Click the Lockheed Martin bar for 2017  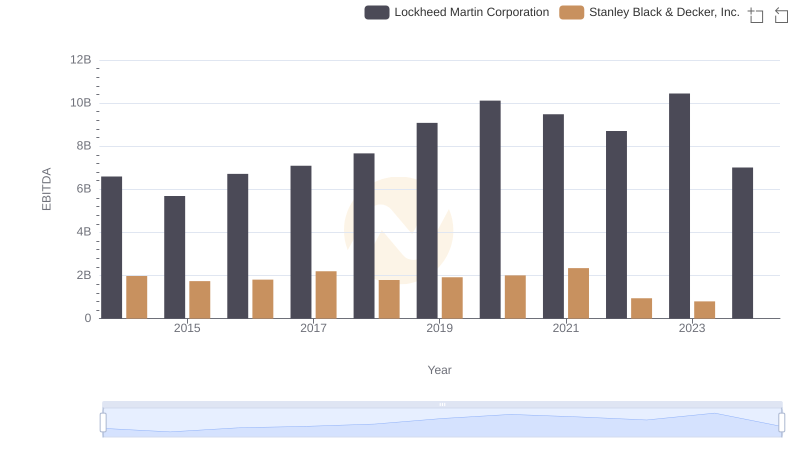click(x=301, y=242)
